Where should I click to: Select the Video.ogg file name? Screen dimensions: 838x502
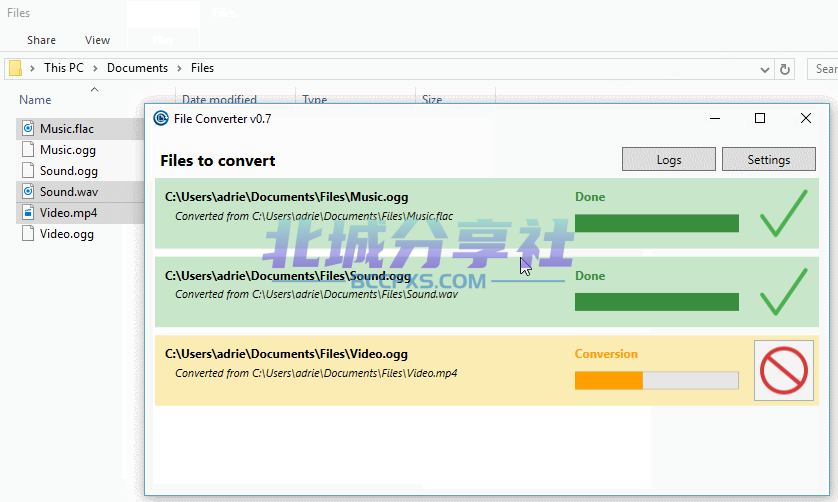tap(67, 234)
